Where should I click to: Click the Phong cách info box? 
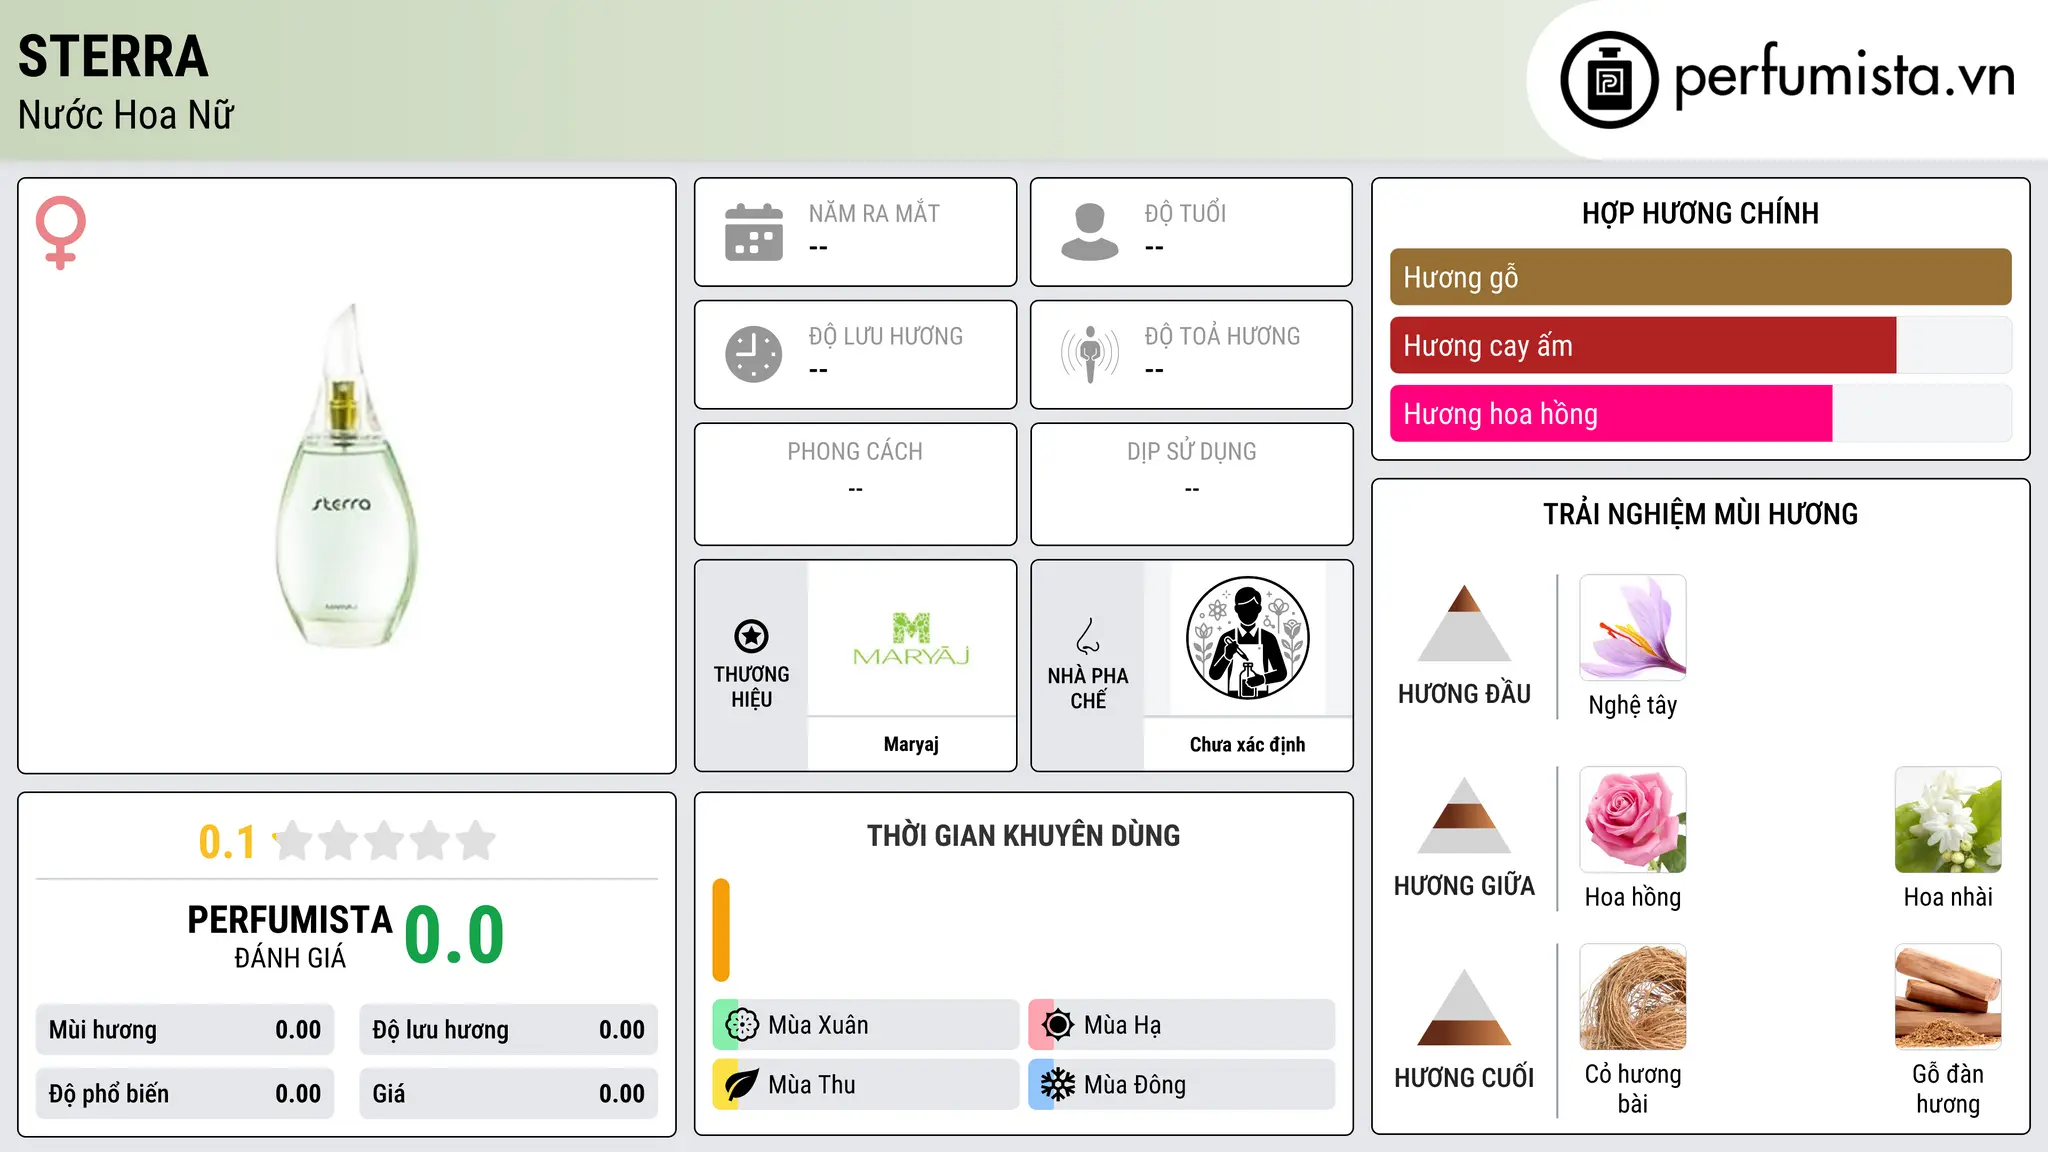pyautogui.click(x=855, y=484)
